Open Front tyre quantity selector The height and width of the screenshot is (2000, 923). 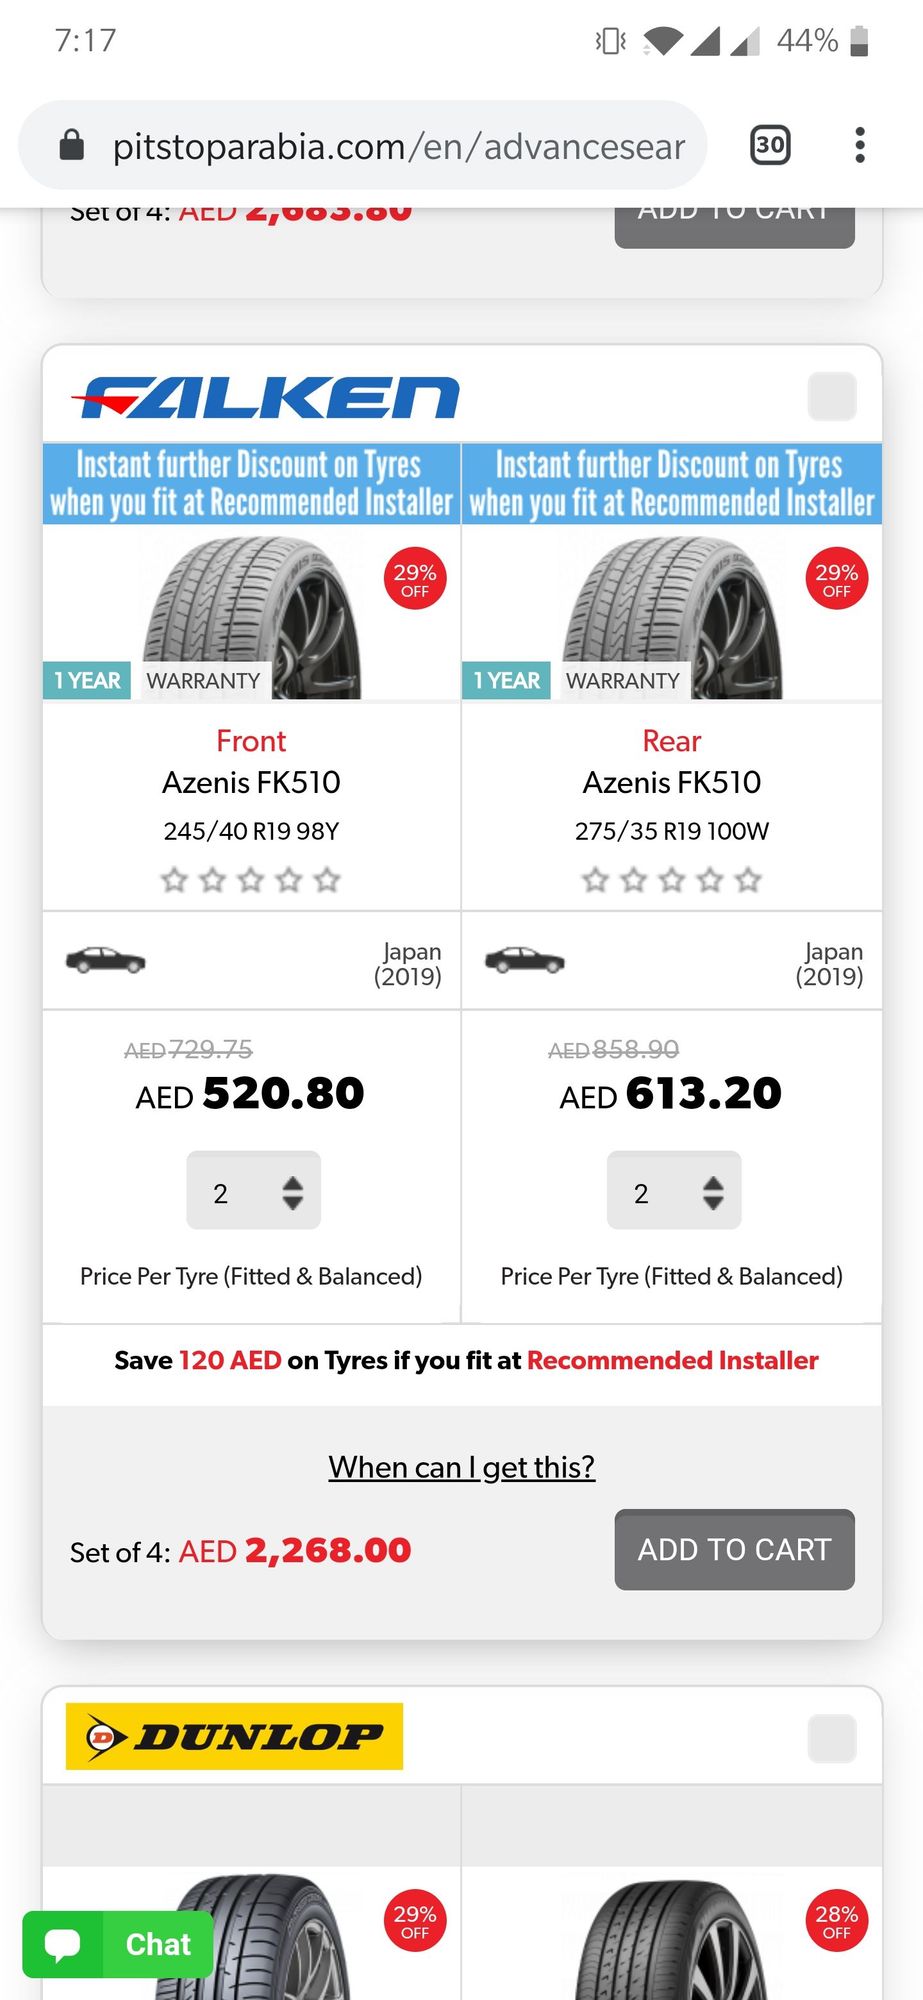[254, 1191]
